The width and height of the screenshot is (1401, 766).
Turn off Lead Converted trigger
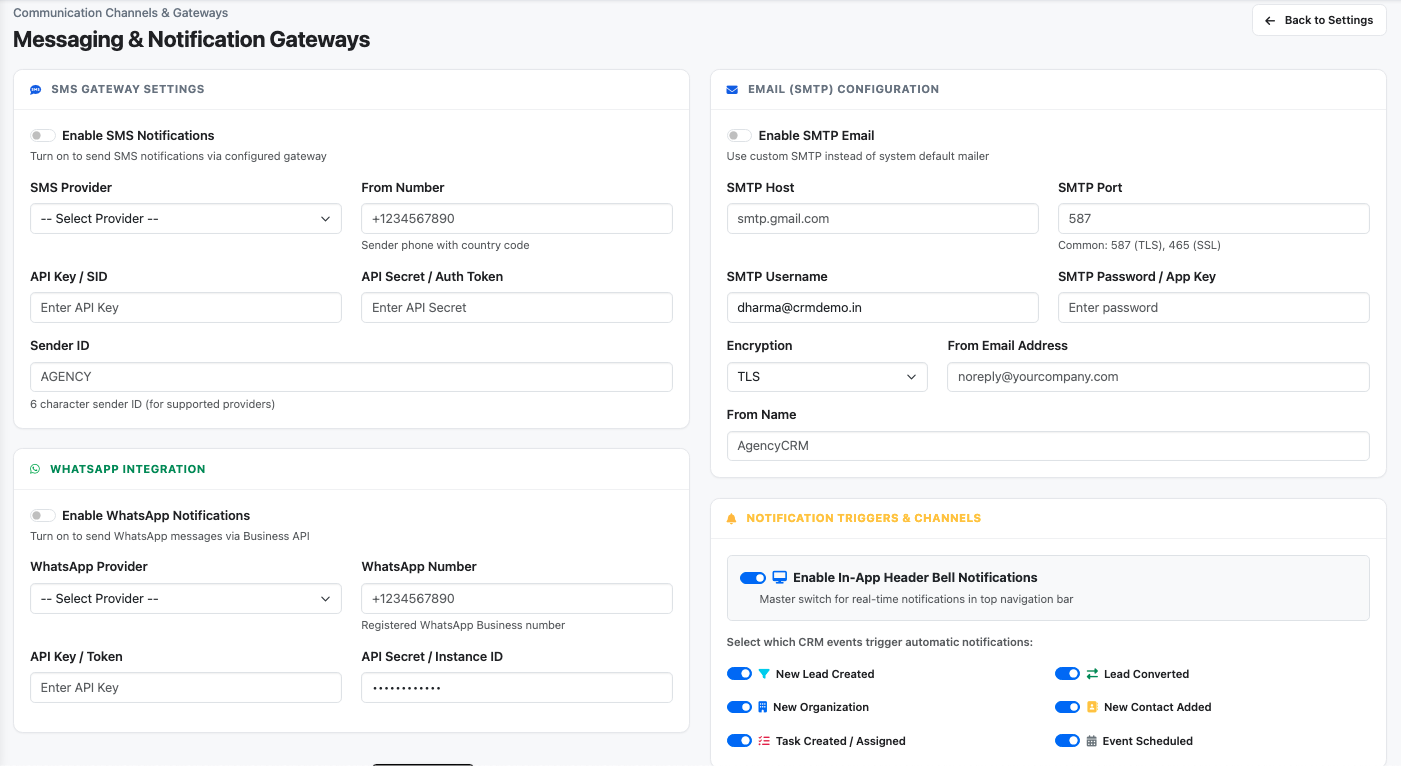(1068, 674)
